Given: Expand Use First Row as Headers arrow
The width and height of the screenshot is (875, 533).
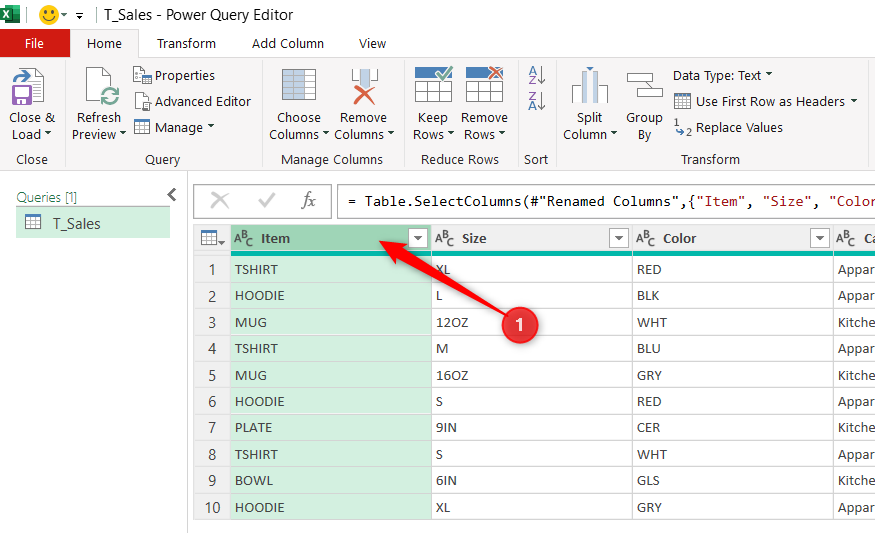Looking at the screenshot, I should 854,101.
